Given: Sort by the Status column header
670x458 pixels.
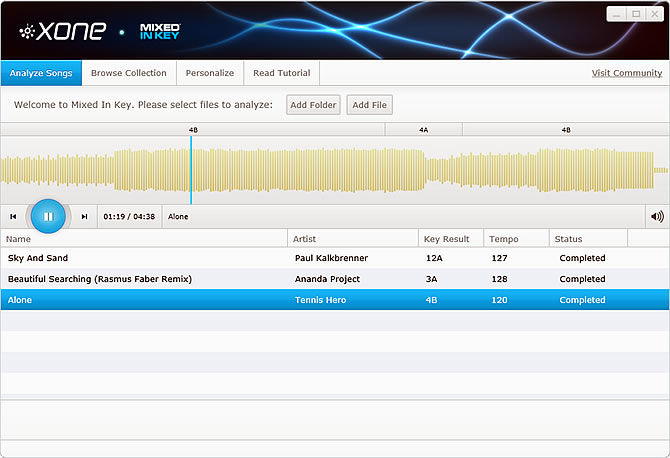Looking at the screenshot, I should (588, 239).
